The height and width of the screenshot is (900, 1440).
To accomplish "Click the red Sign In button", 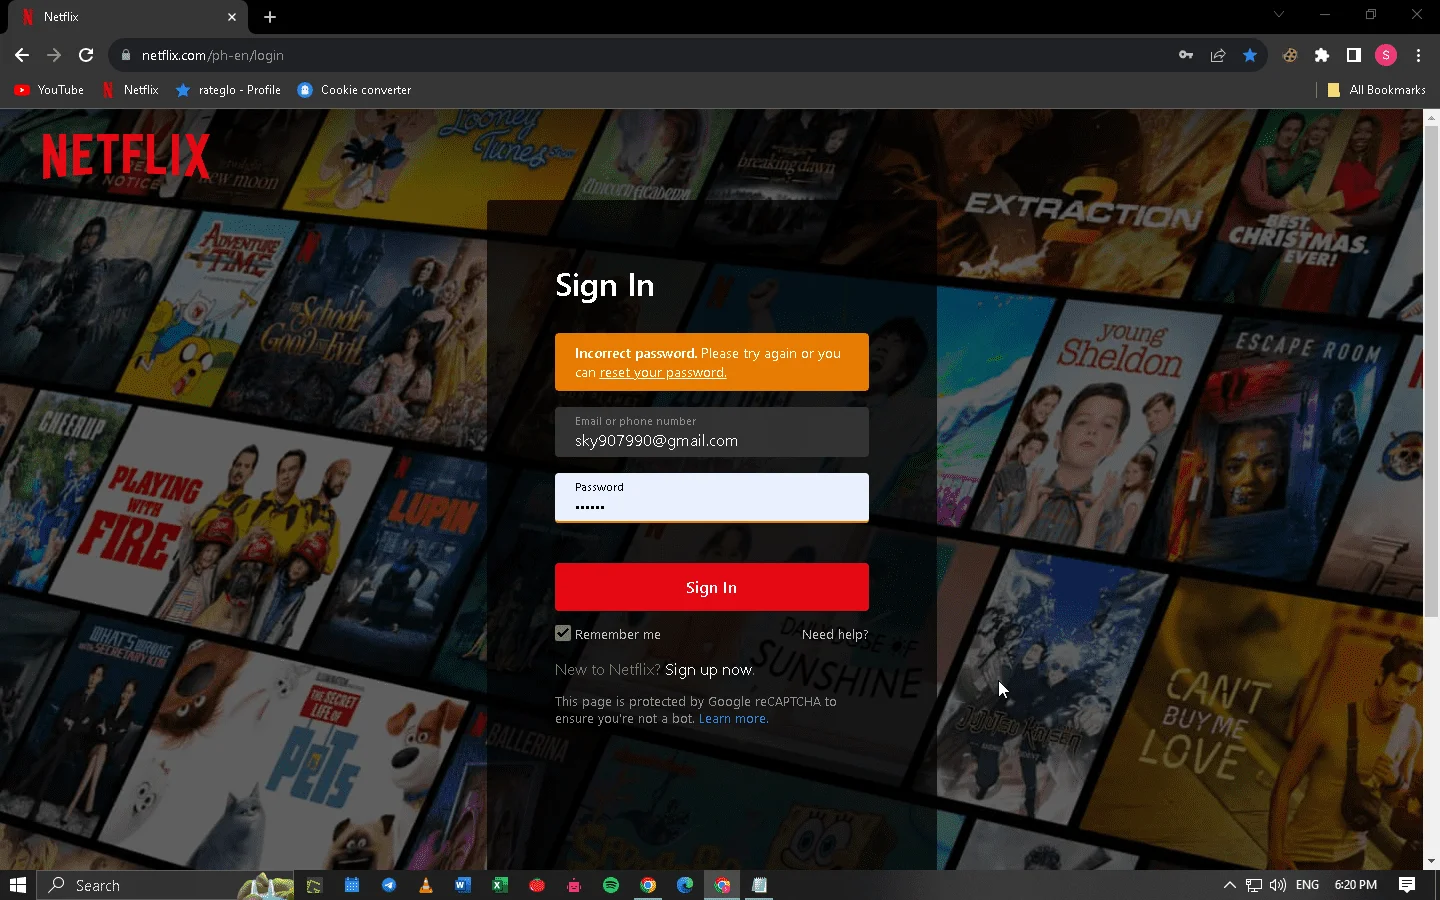I will 712,587.
